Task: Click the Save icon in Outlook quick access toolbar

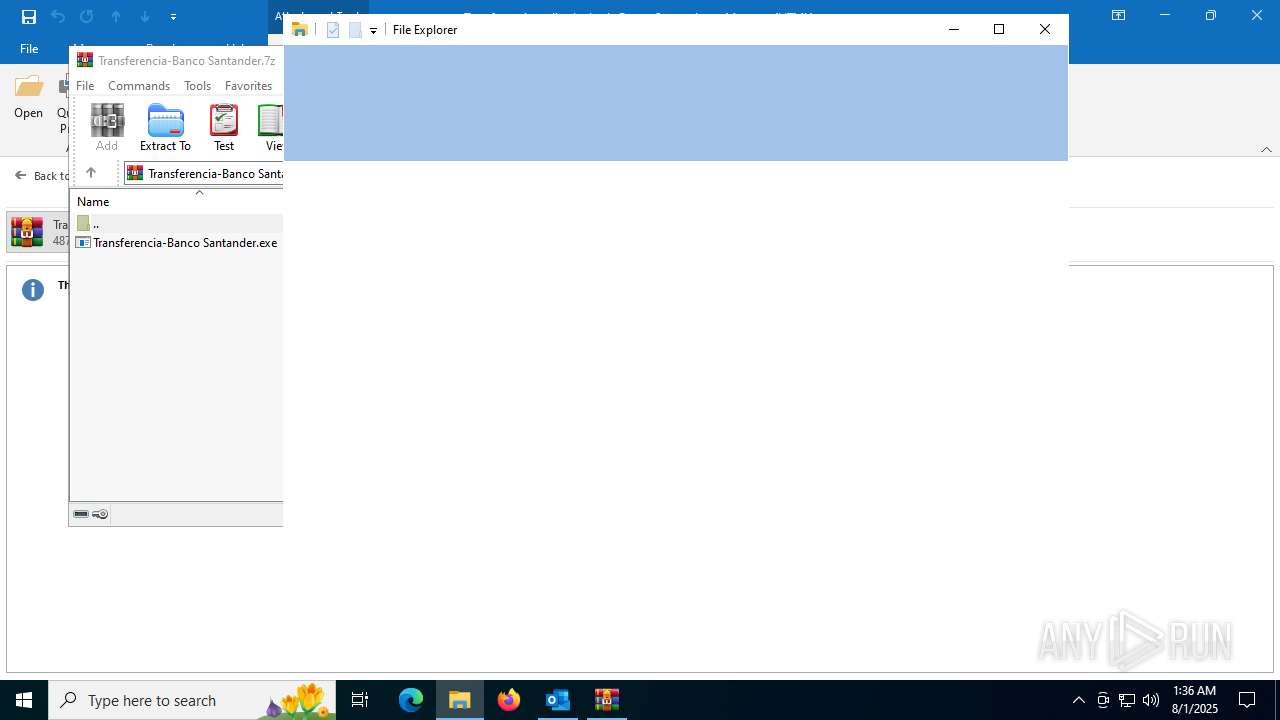Action: click(x=29, y=16)
